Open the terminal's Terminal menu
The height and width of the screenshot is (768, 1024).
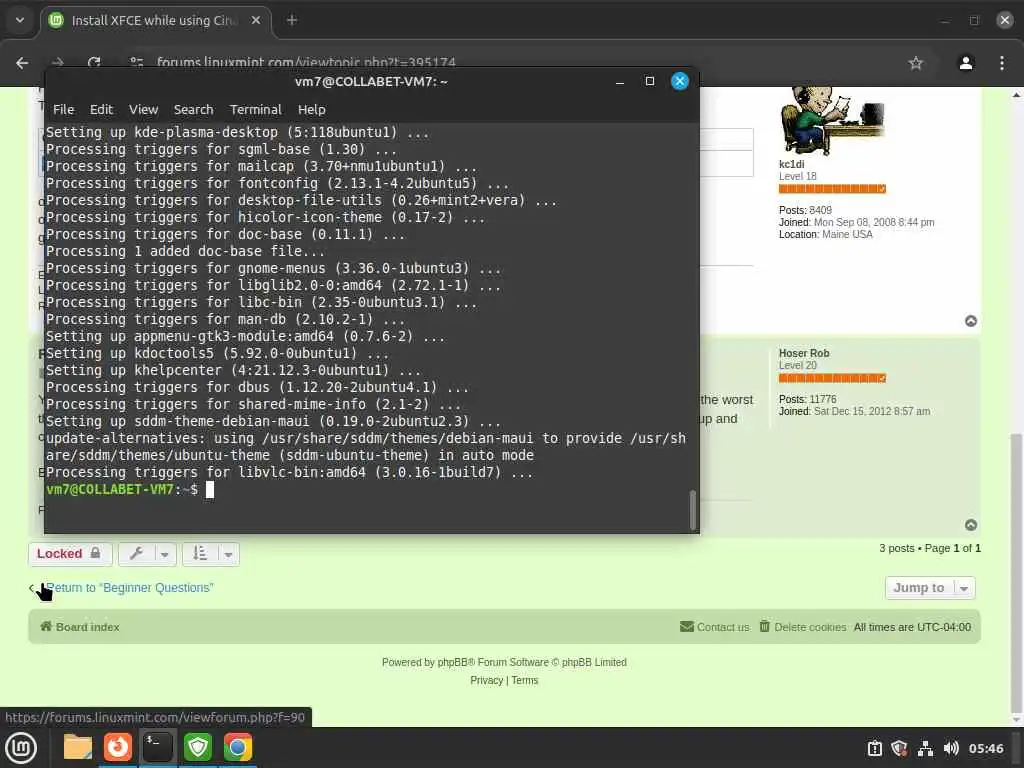tap(255, 110)
